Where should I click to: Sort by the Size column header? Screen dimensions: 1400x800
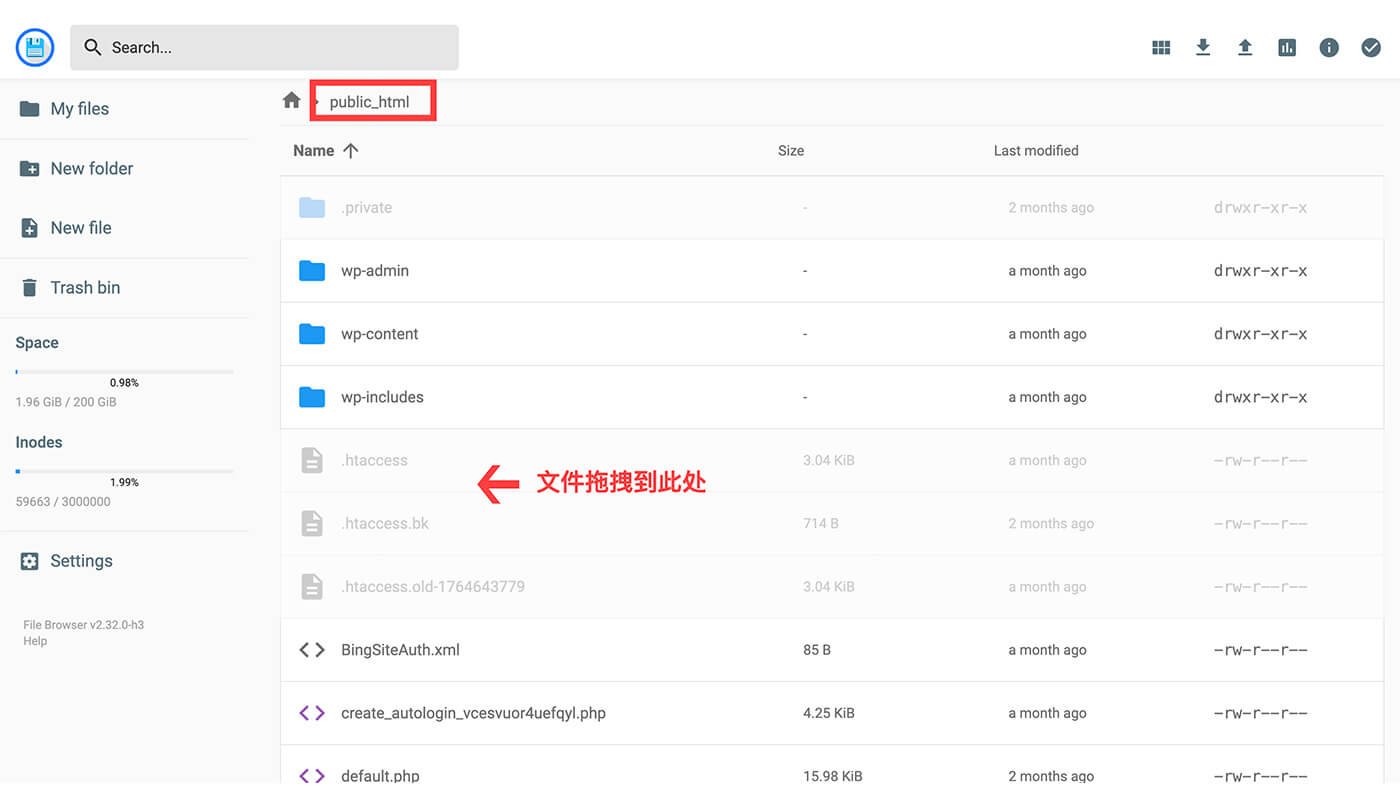click(790, 150)
